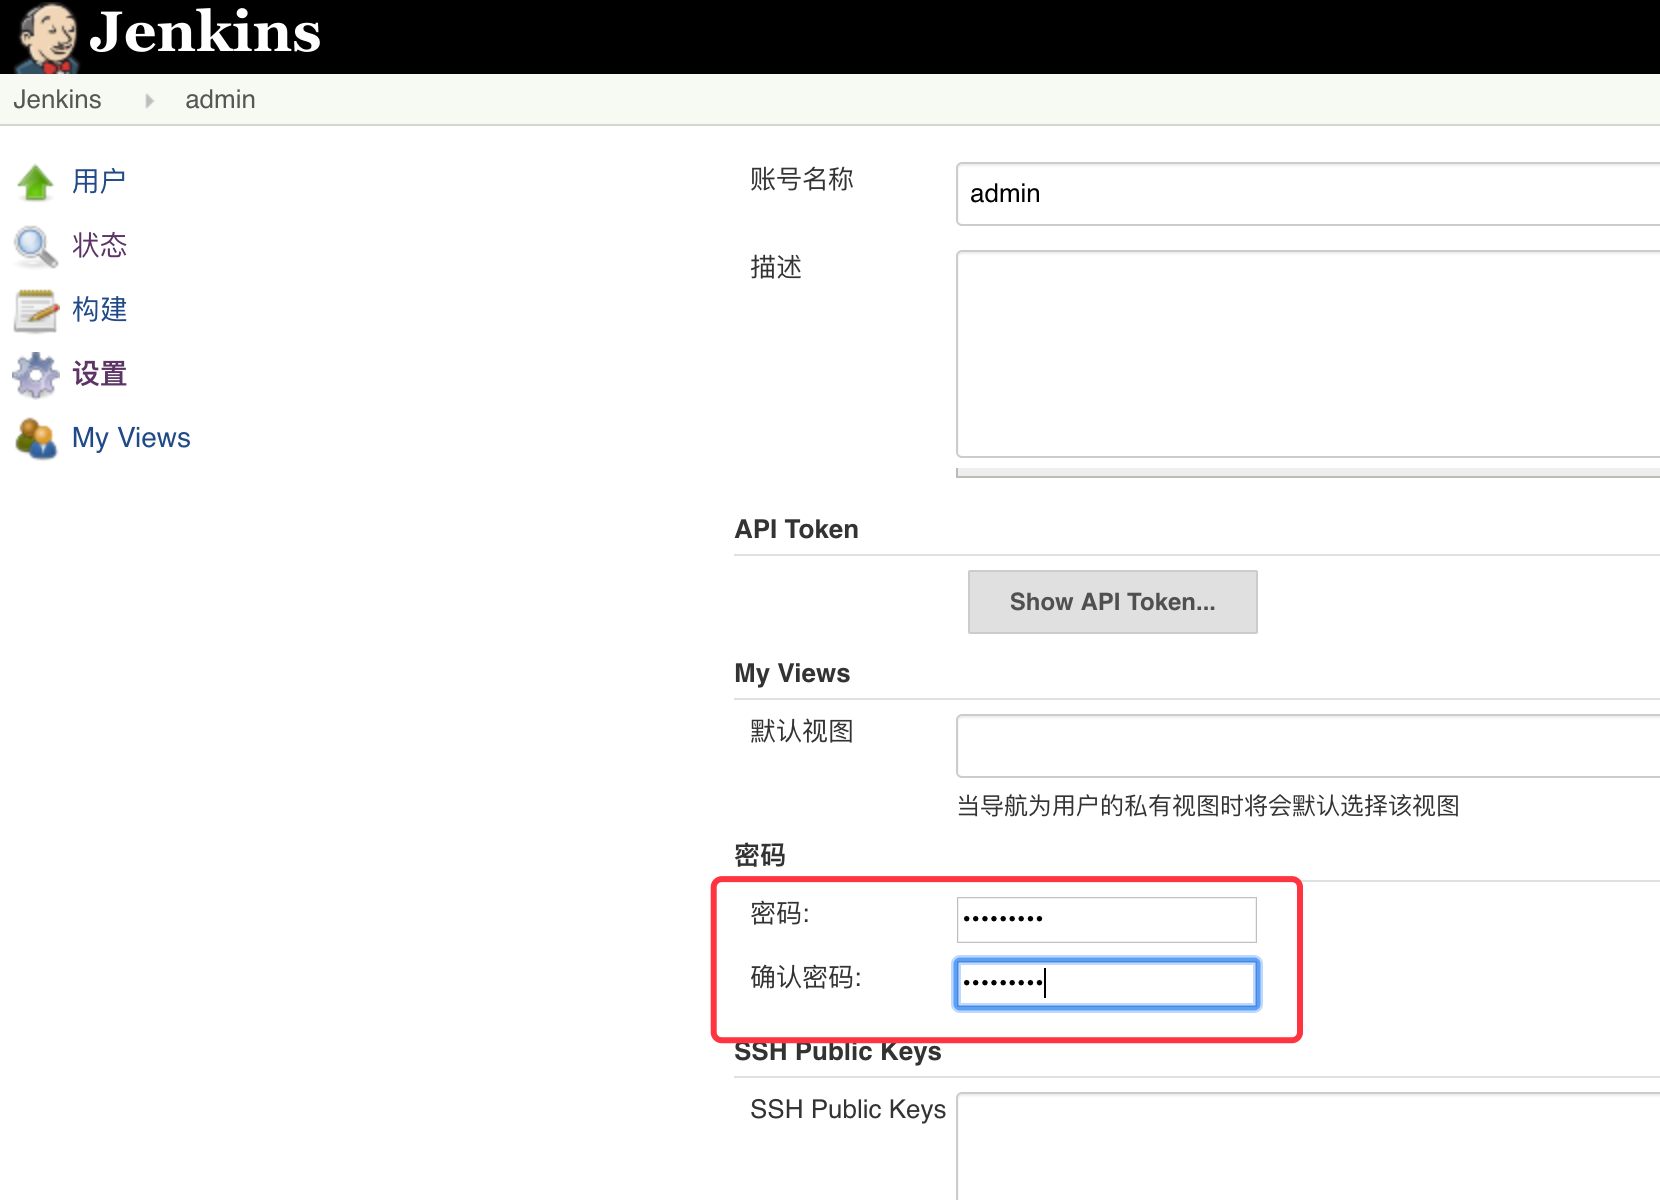Click the bold 密码 section heading

coord(760,855)
